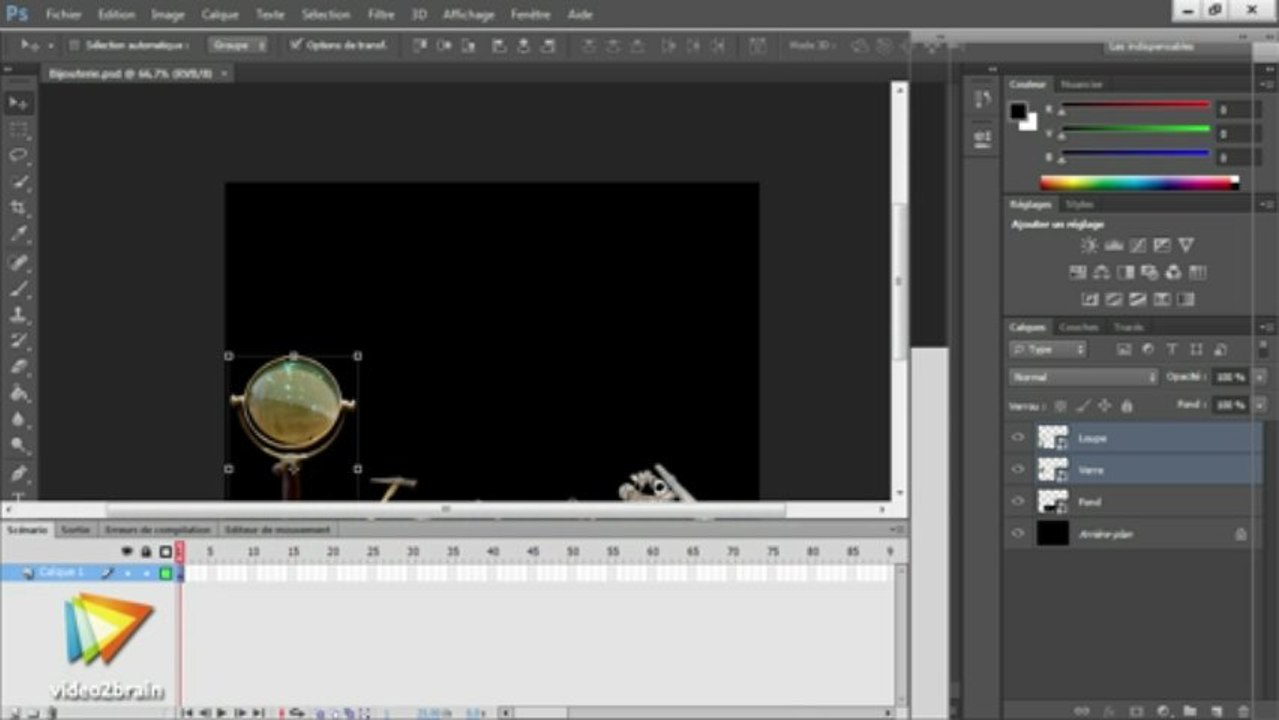Open the Fichier menu
The height and width of the screenshot is (720, 1279).
click(x=64, y=14)
